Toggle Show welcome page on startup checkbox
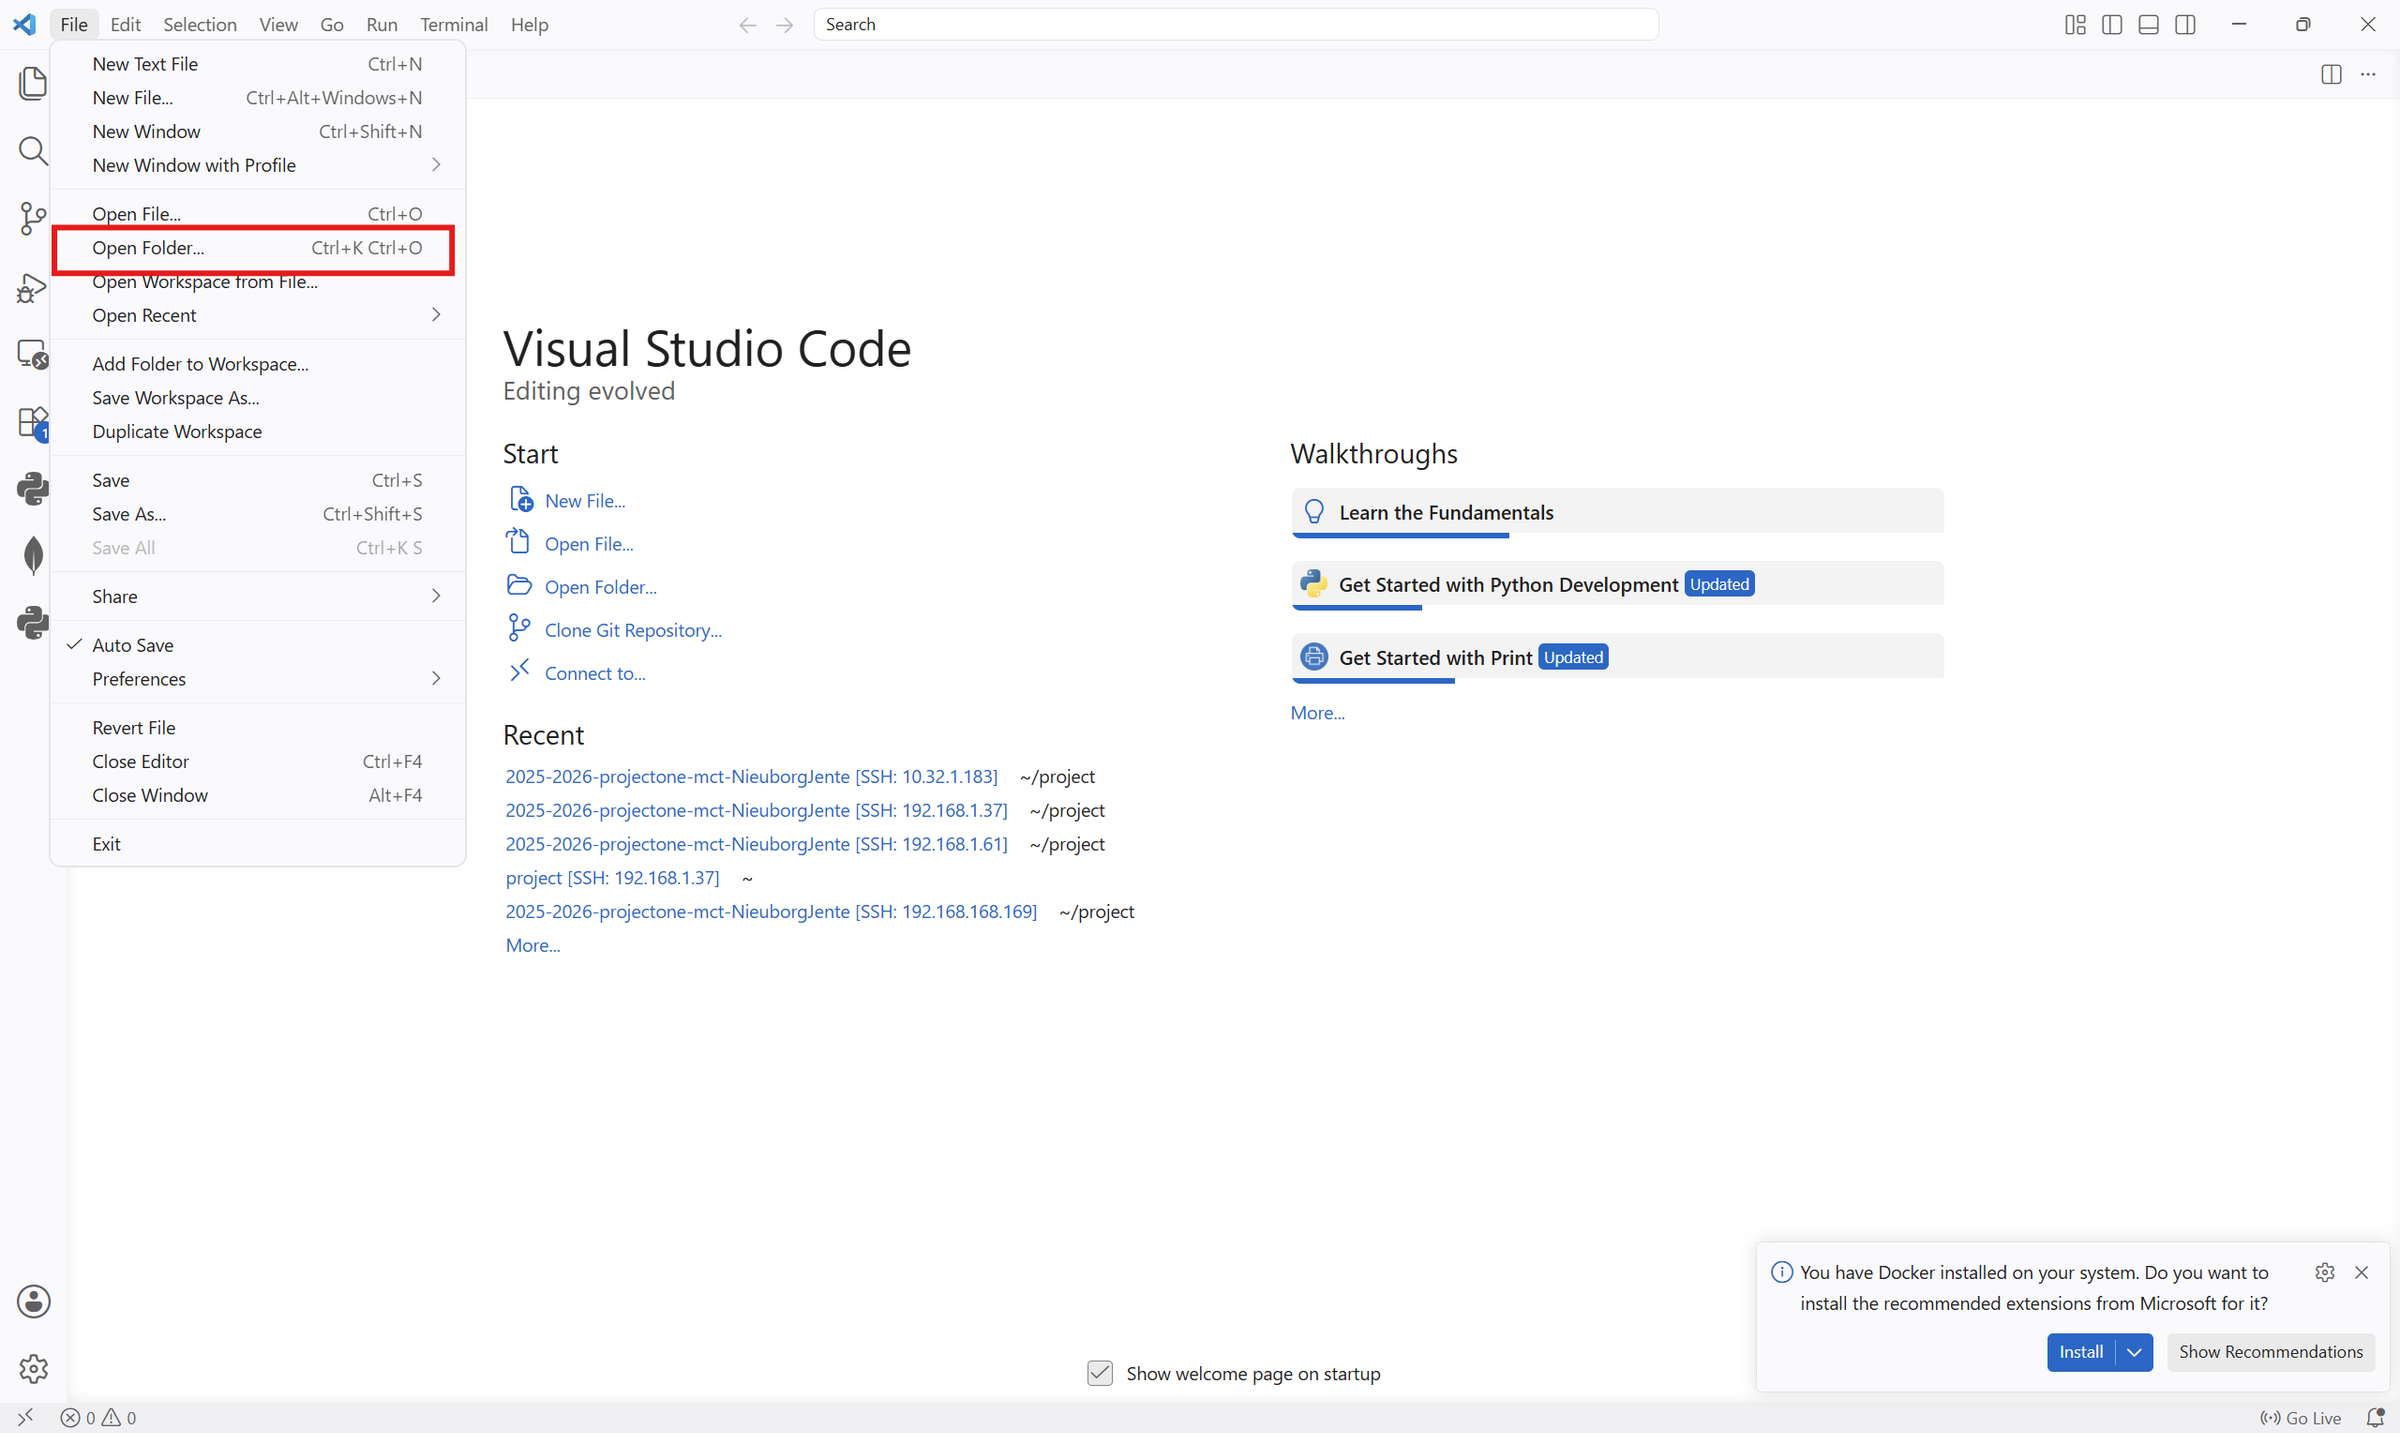Screen dimensions: 2400x1433 (1100, 1373)
